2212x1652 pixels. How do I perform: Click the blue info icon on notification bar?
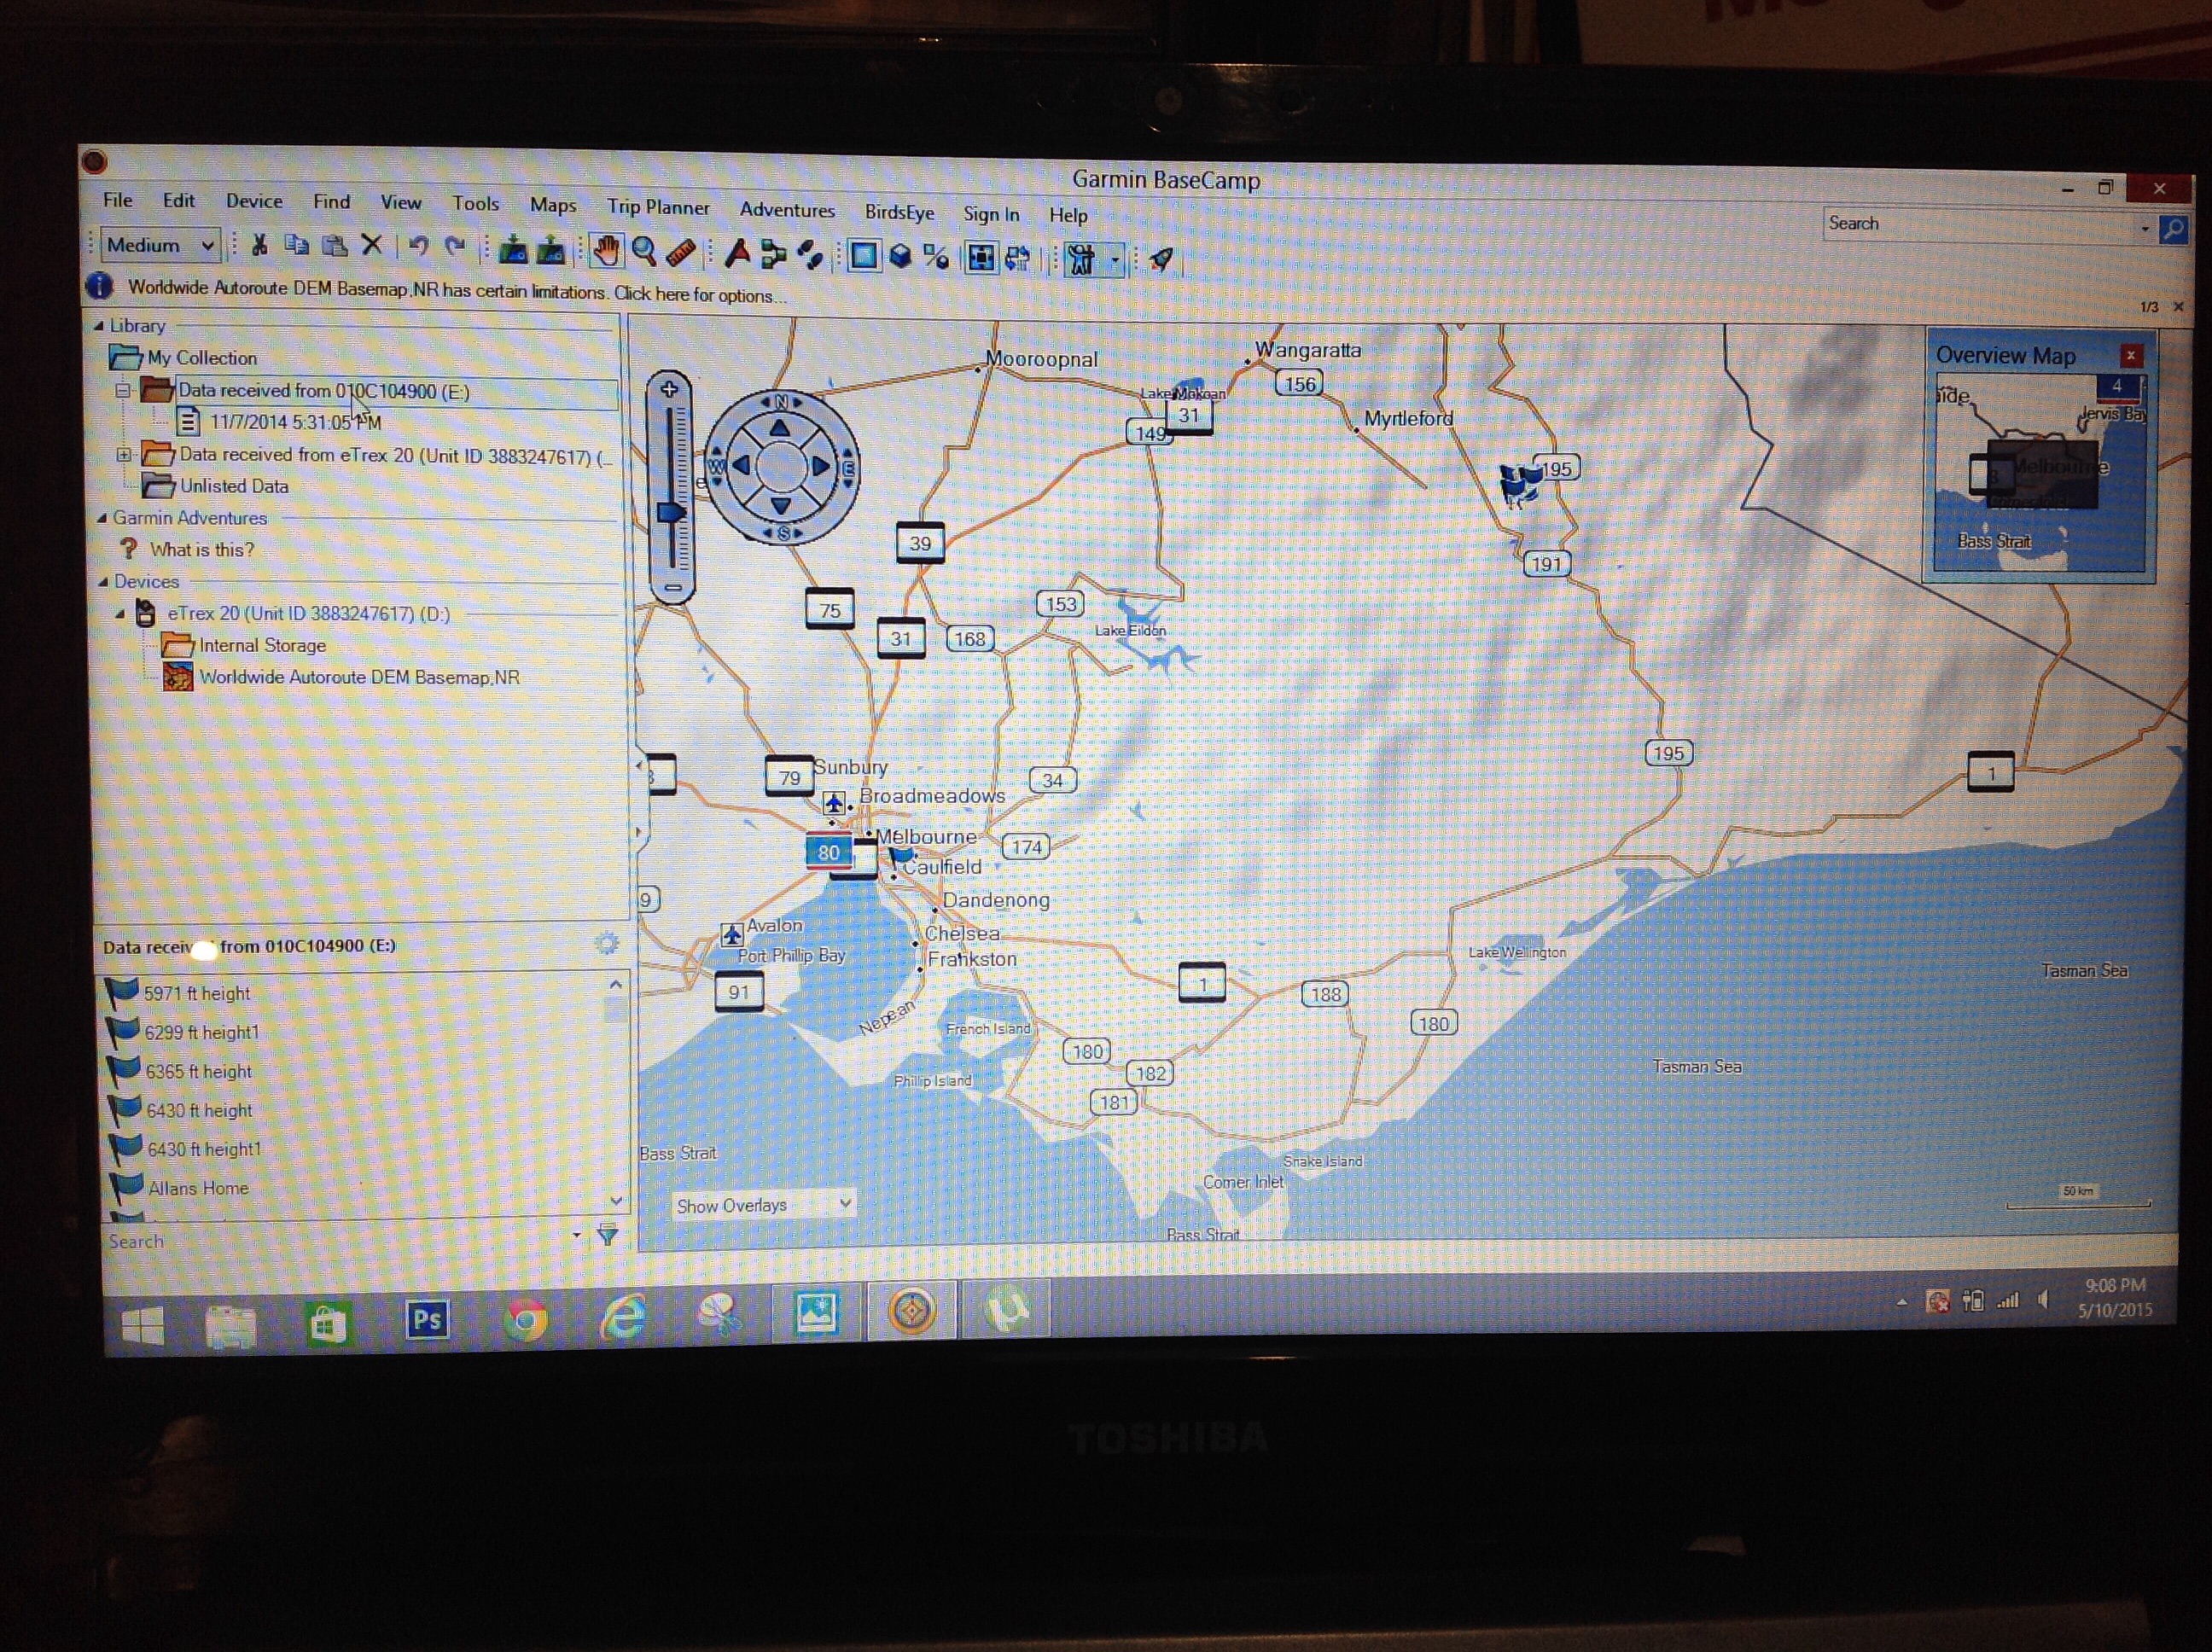pyautogui.click(x=99, y=286)
